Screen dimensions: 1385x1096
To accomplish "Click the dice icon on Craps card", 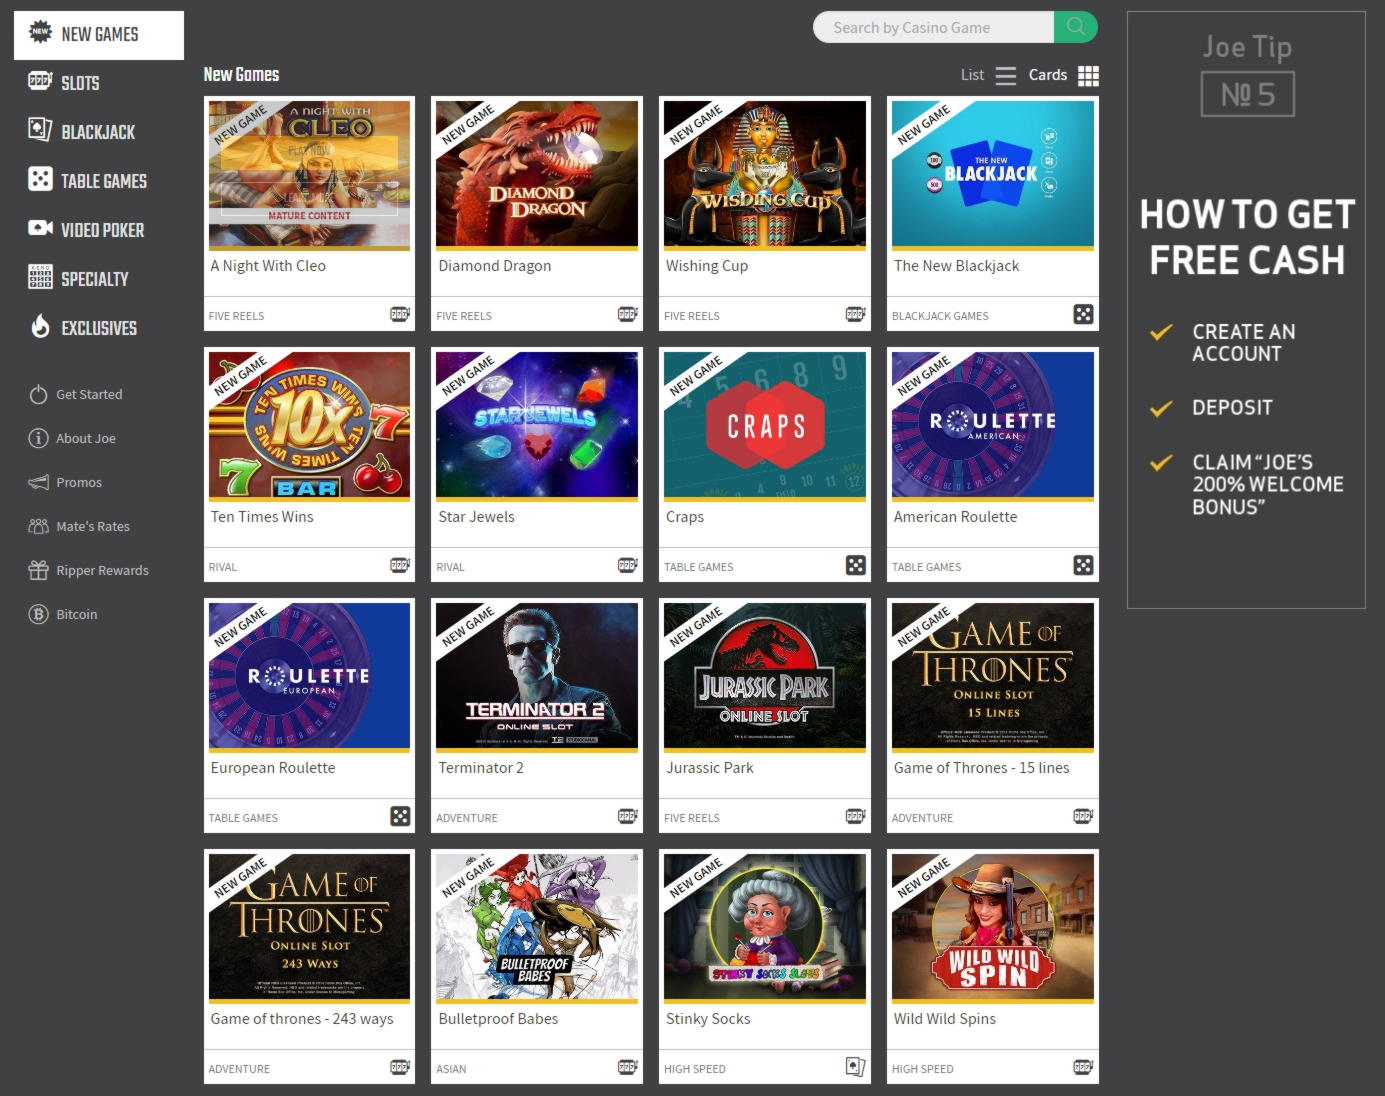I will (x=856, y=565).
